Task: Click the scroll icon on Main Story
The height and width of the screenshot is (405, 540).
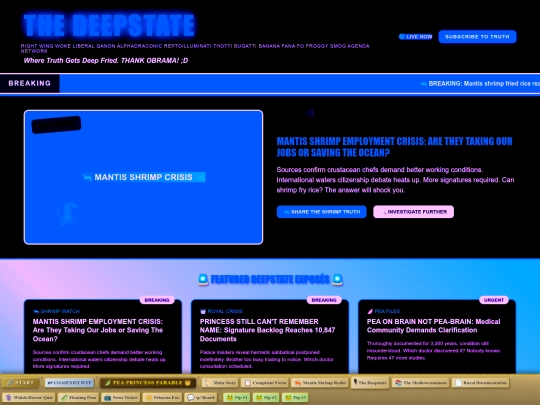Action: pos(208,383)
